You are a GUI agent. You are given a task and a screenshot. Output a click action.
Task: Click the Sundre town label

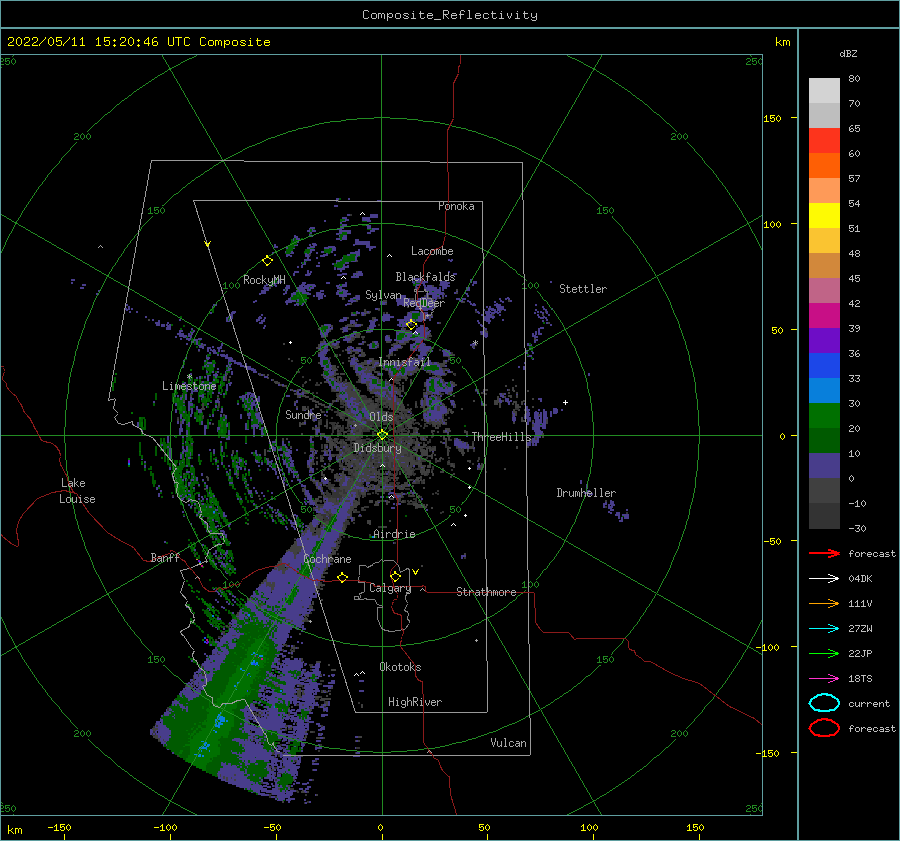[303, 414]
